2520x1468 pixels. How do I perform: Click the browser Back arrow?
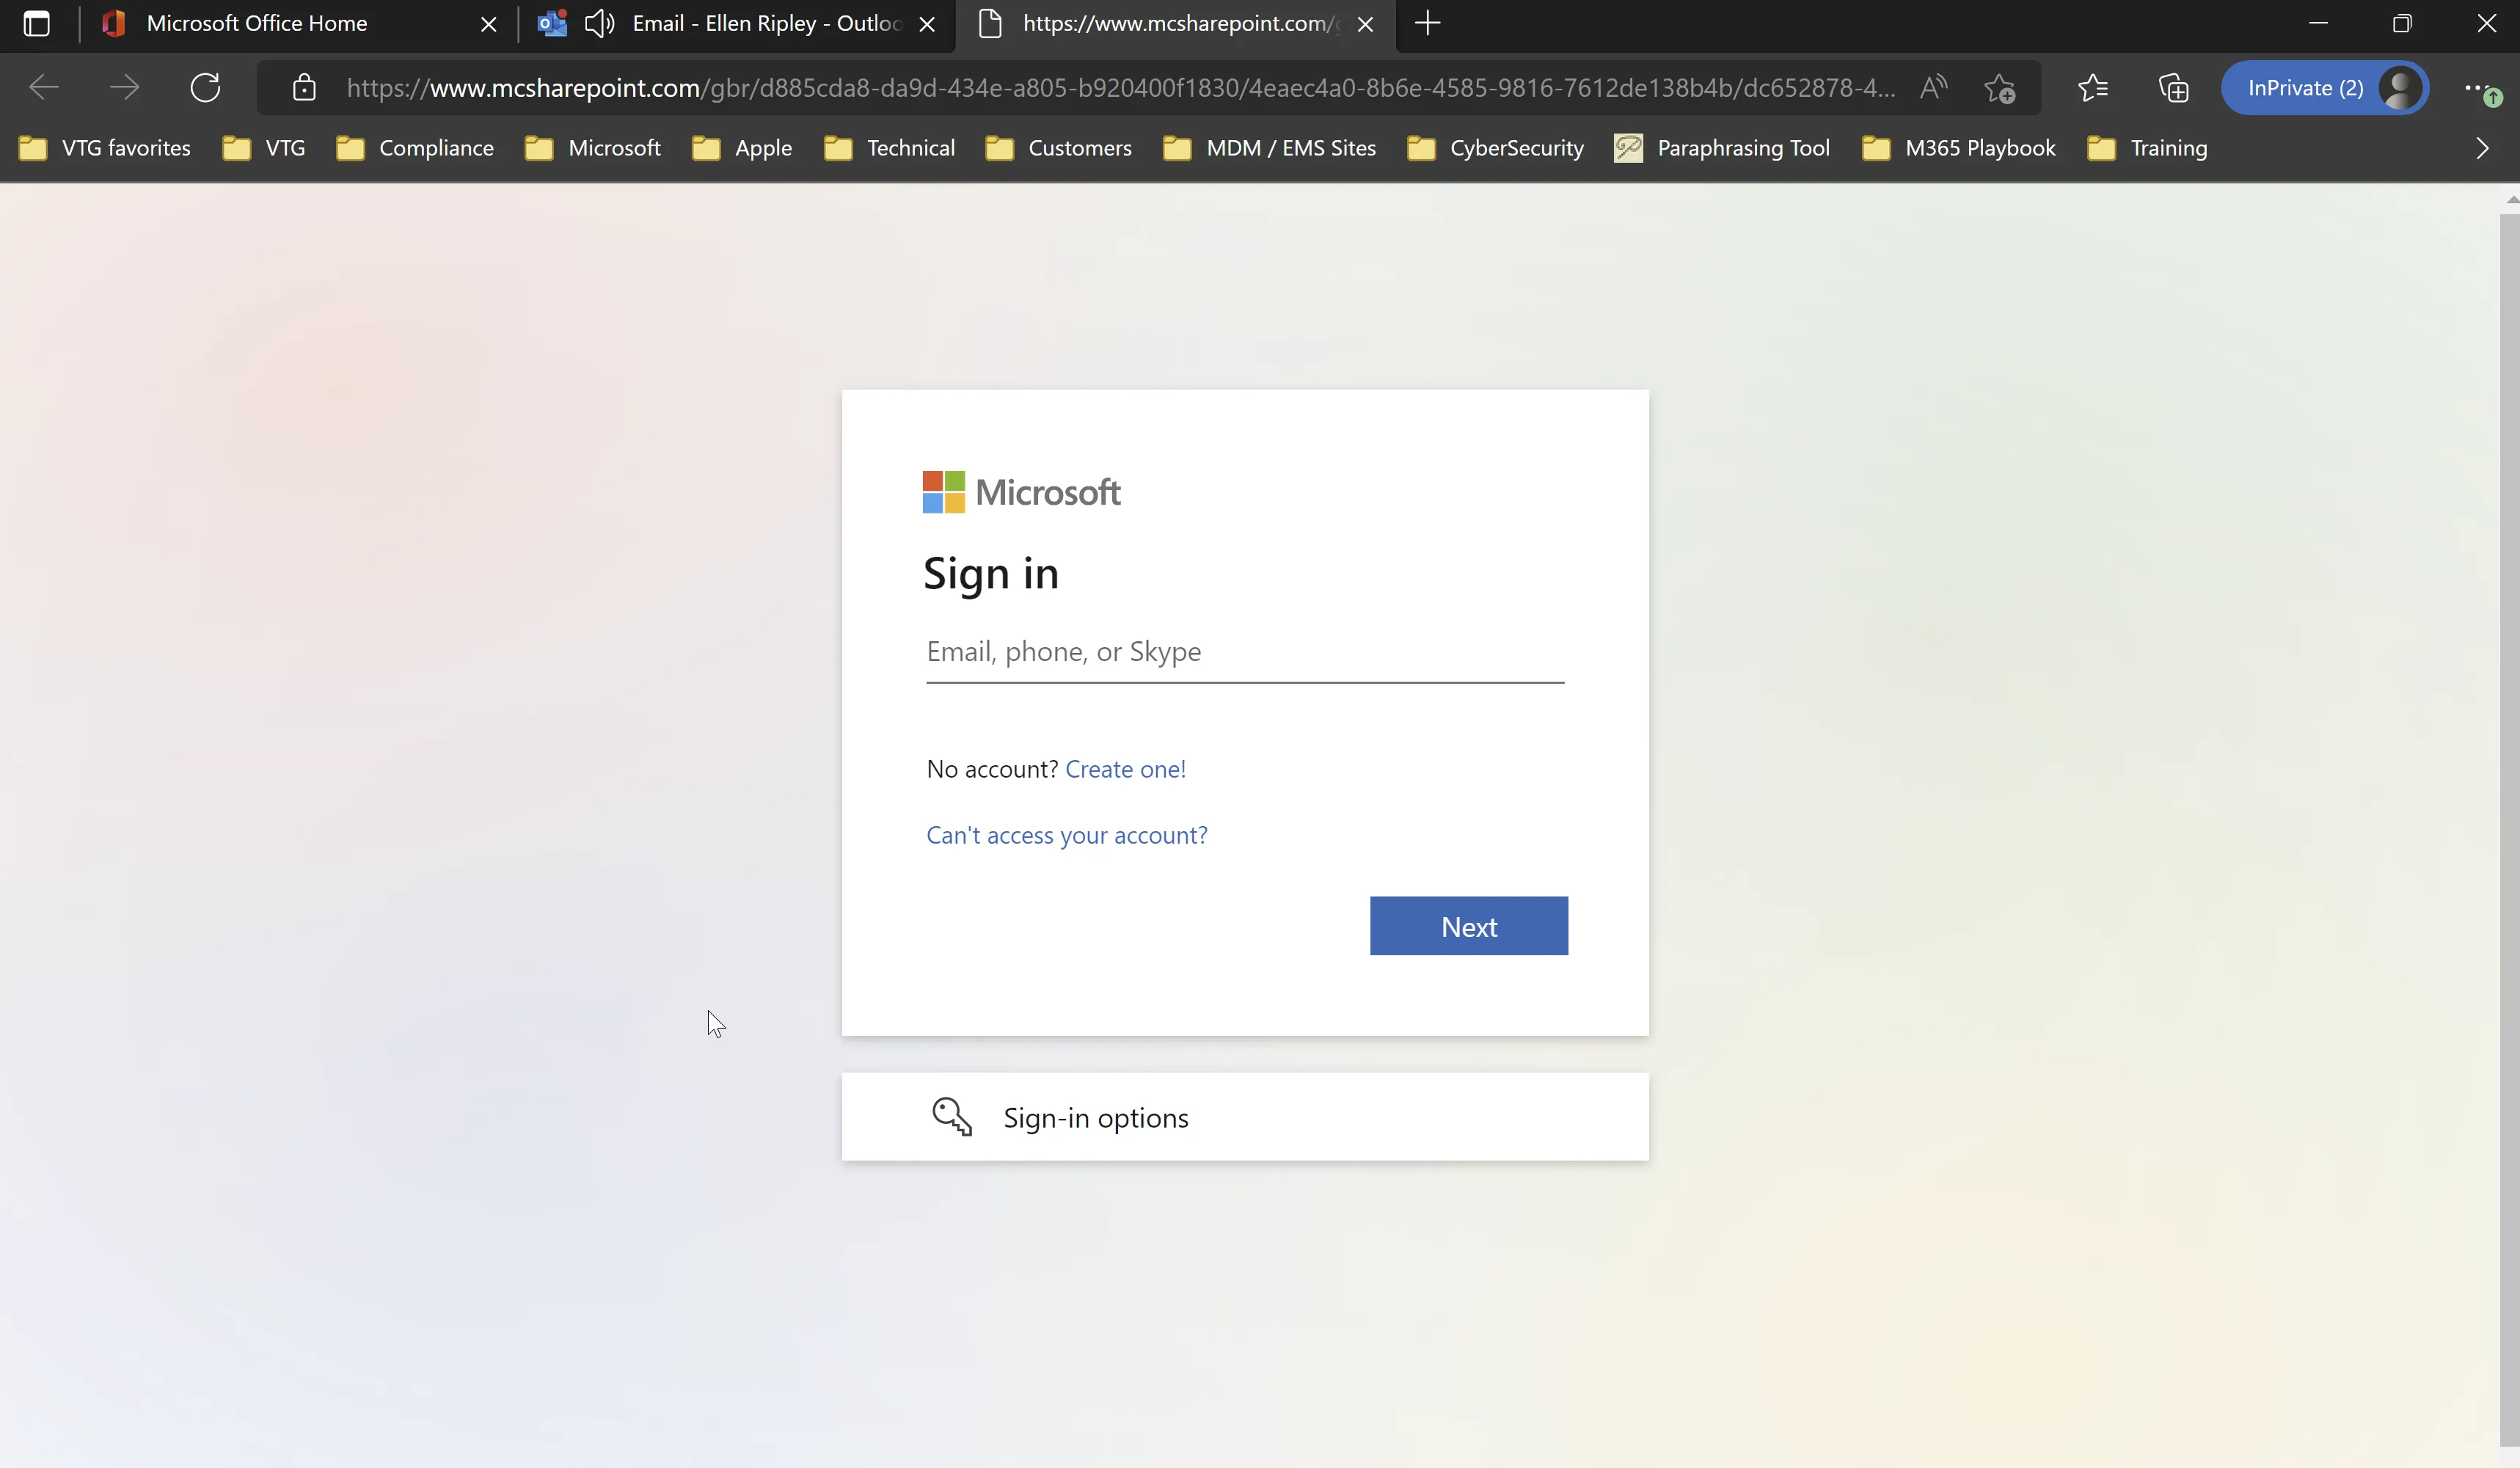[x=44, y=88]
